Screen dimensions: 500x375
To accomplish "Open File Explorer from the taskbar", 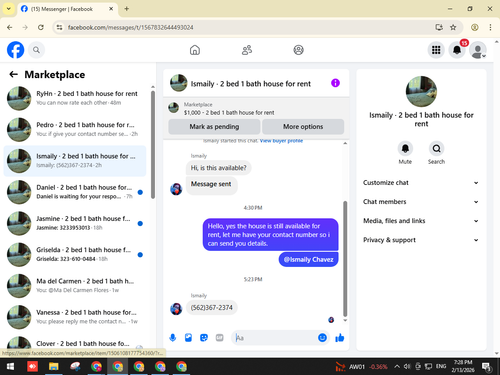I will [54, 367].
